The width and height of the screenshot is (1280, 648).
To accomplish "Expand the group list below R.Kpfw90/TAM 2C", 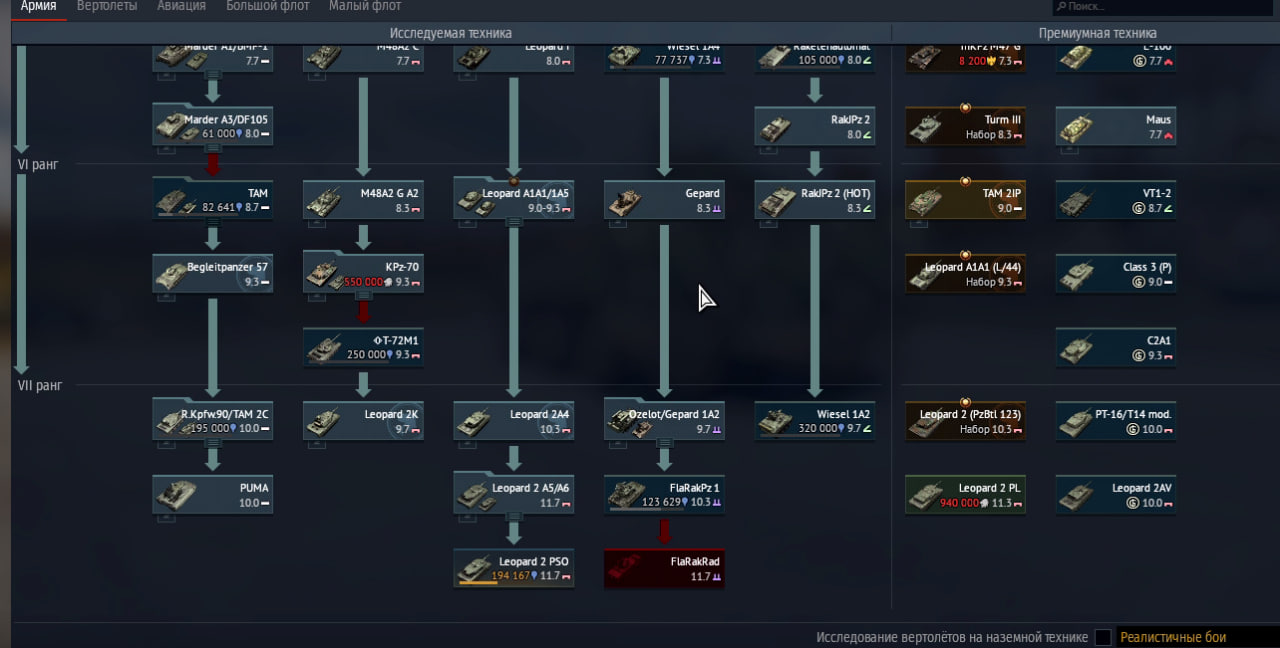I will pyautogui.click(x=213, y=444).
